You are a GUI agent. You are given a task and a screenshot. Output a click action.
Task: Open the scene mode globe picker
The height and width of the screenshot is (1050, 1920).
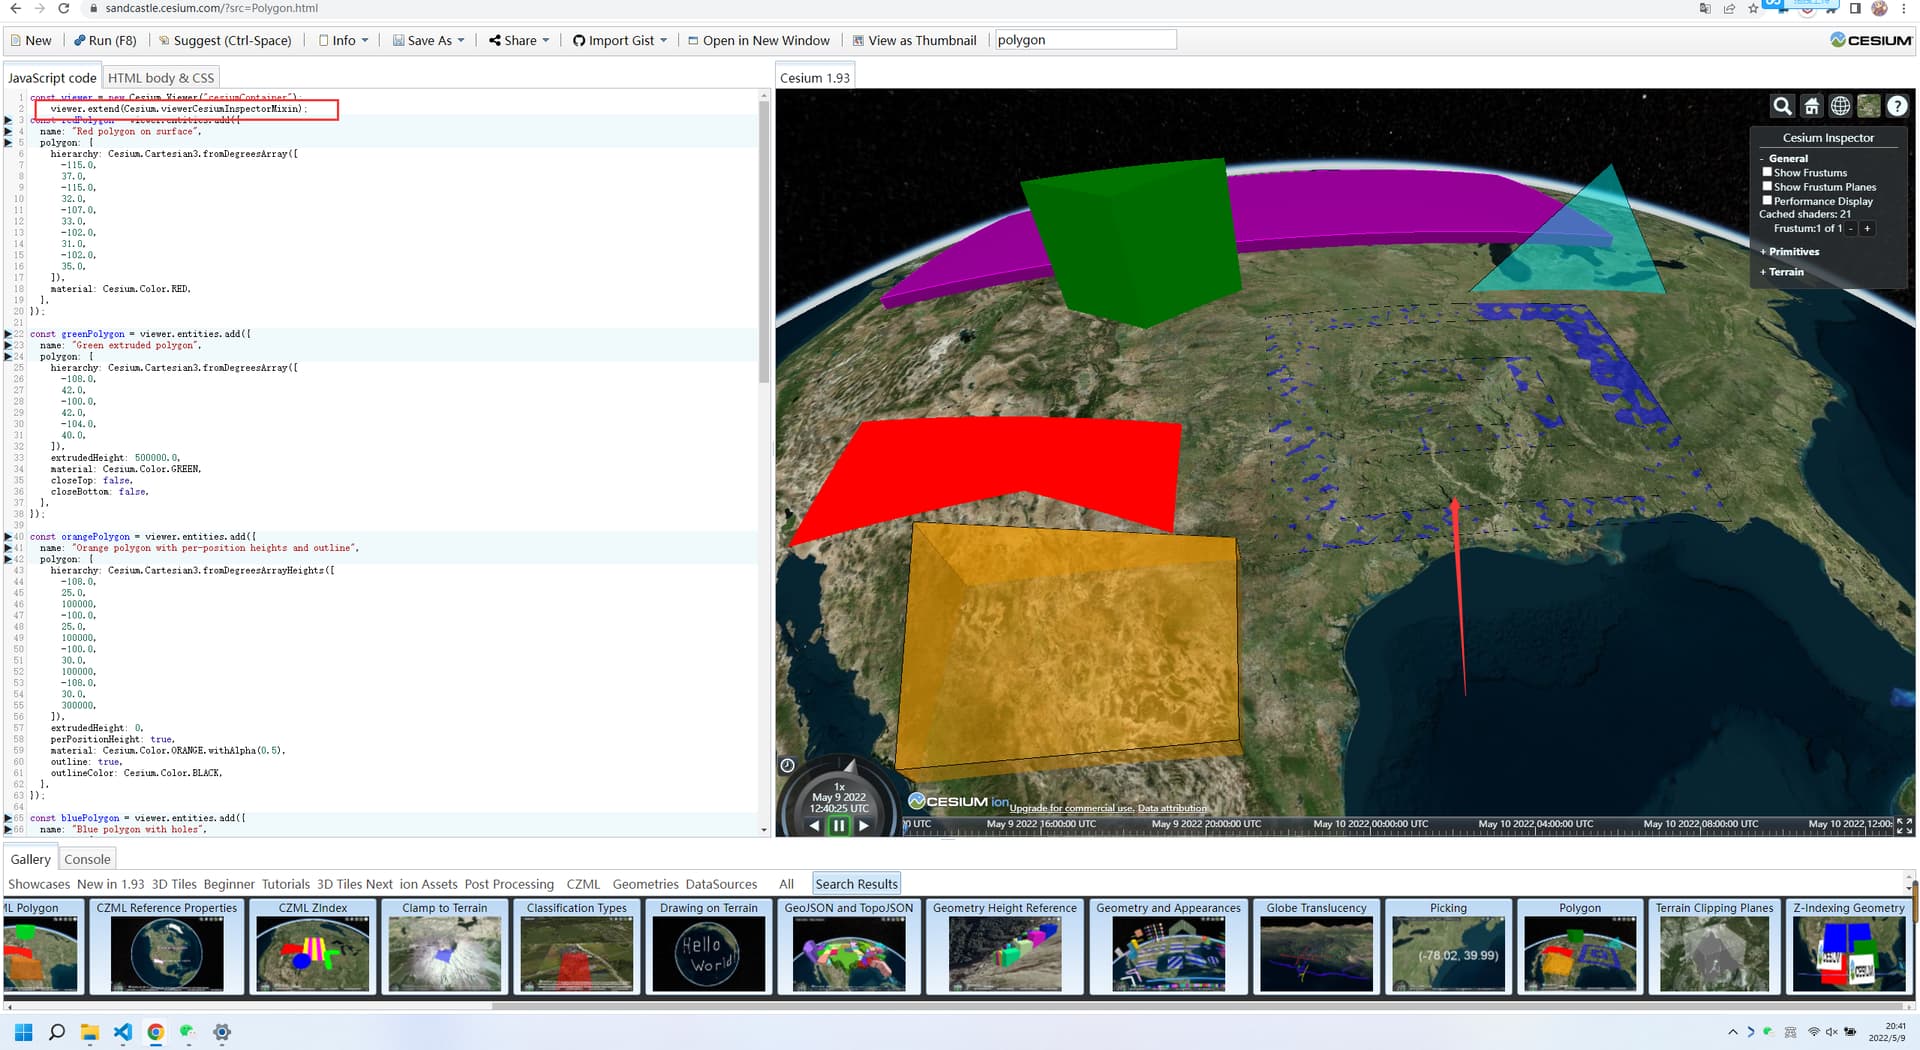point(1840,106)
